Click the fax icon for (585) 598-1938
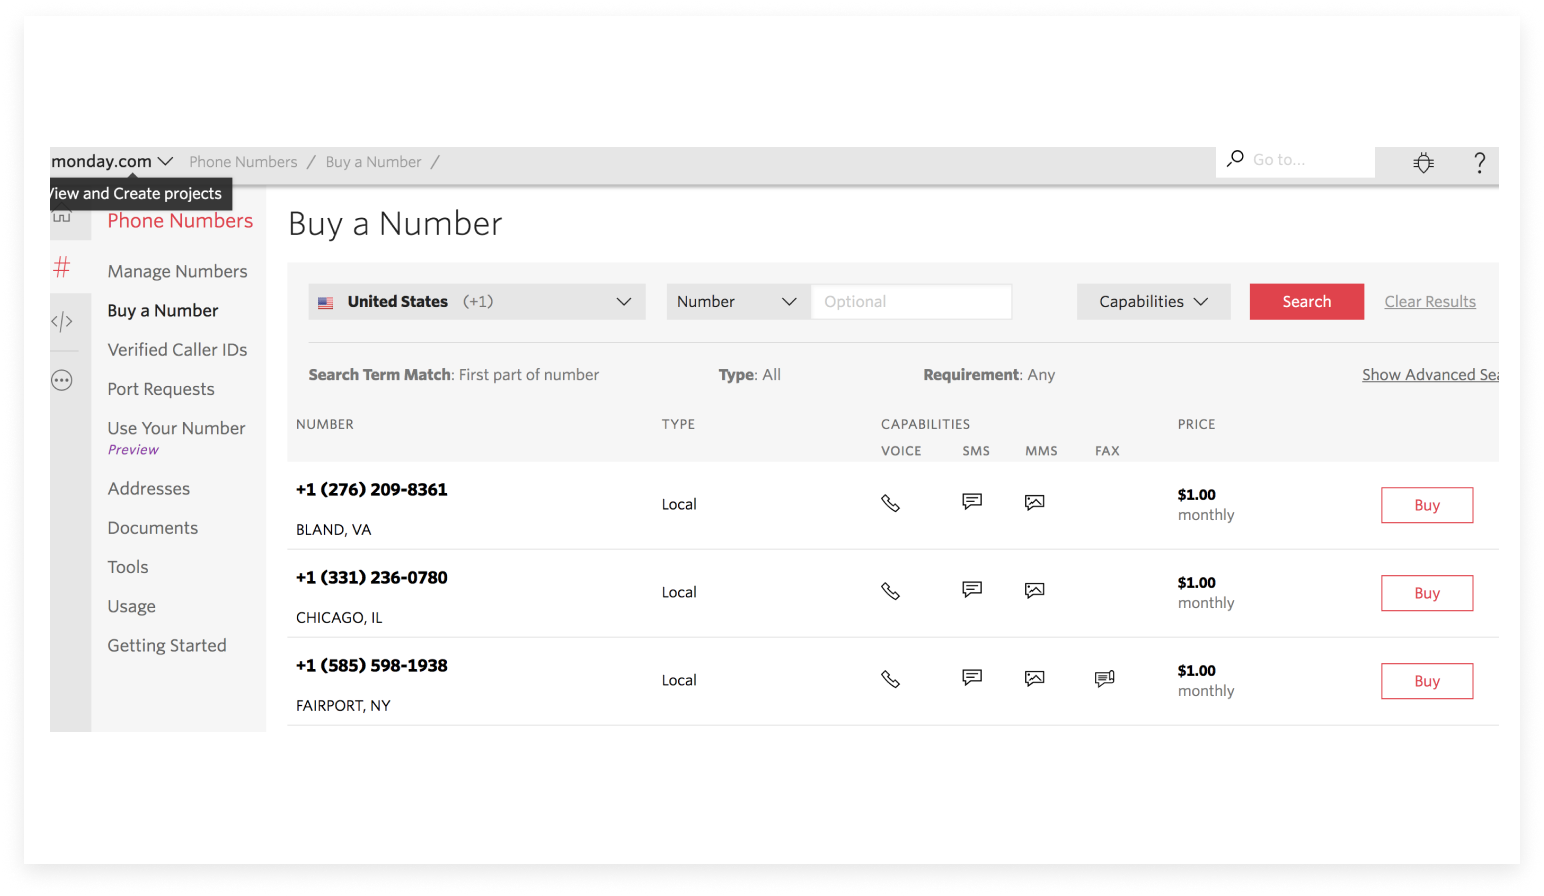This screenshot has height=896, width=1544. tap(1104, 678)
